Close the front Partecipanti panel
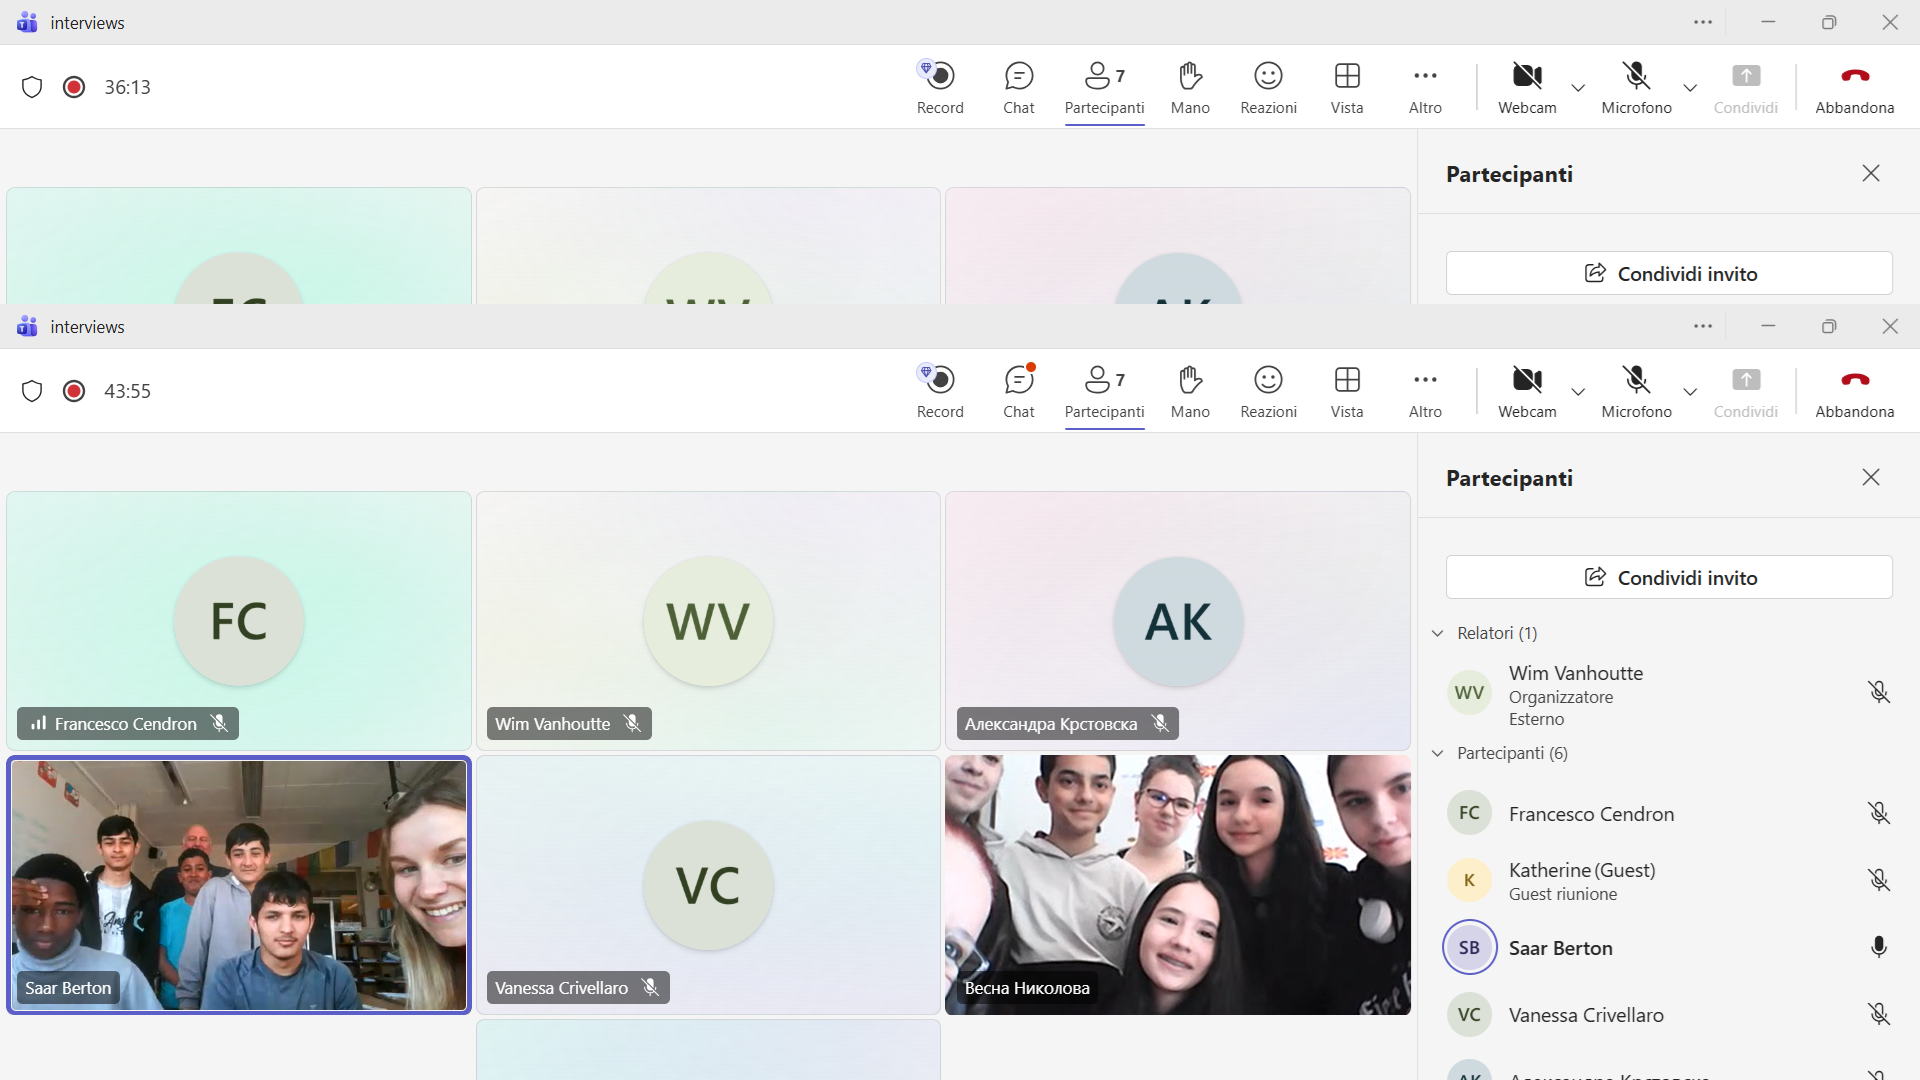1920x1080 pixels. coord(1871,477)
